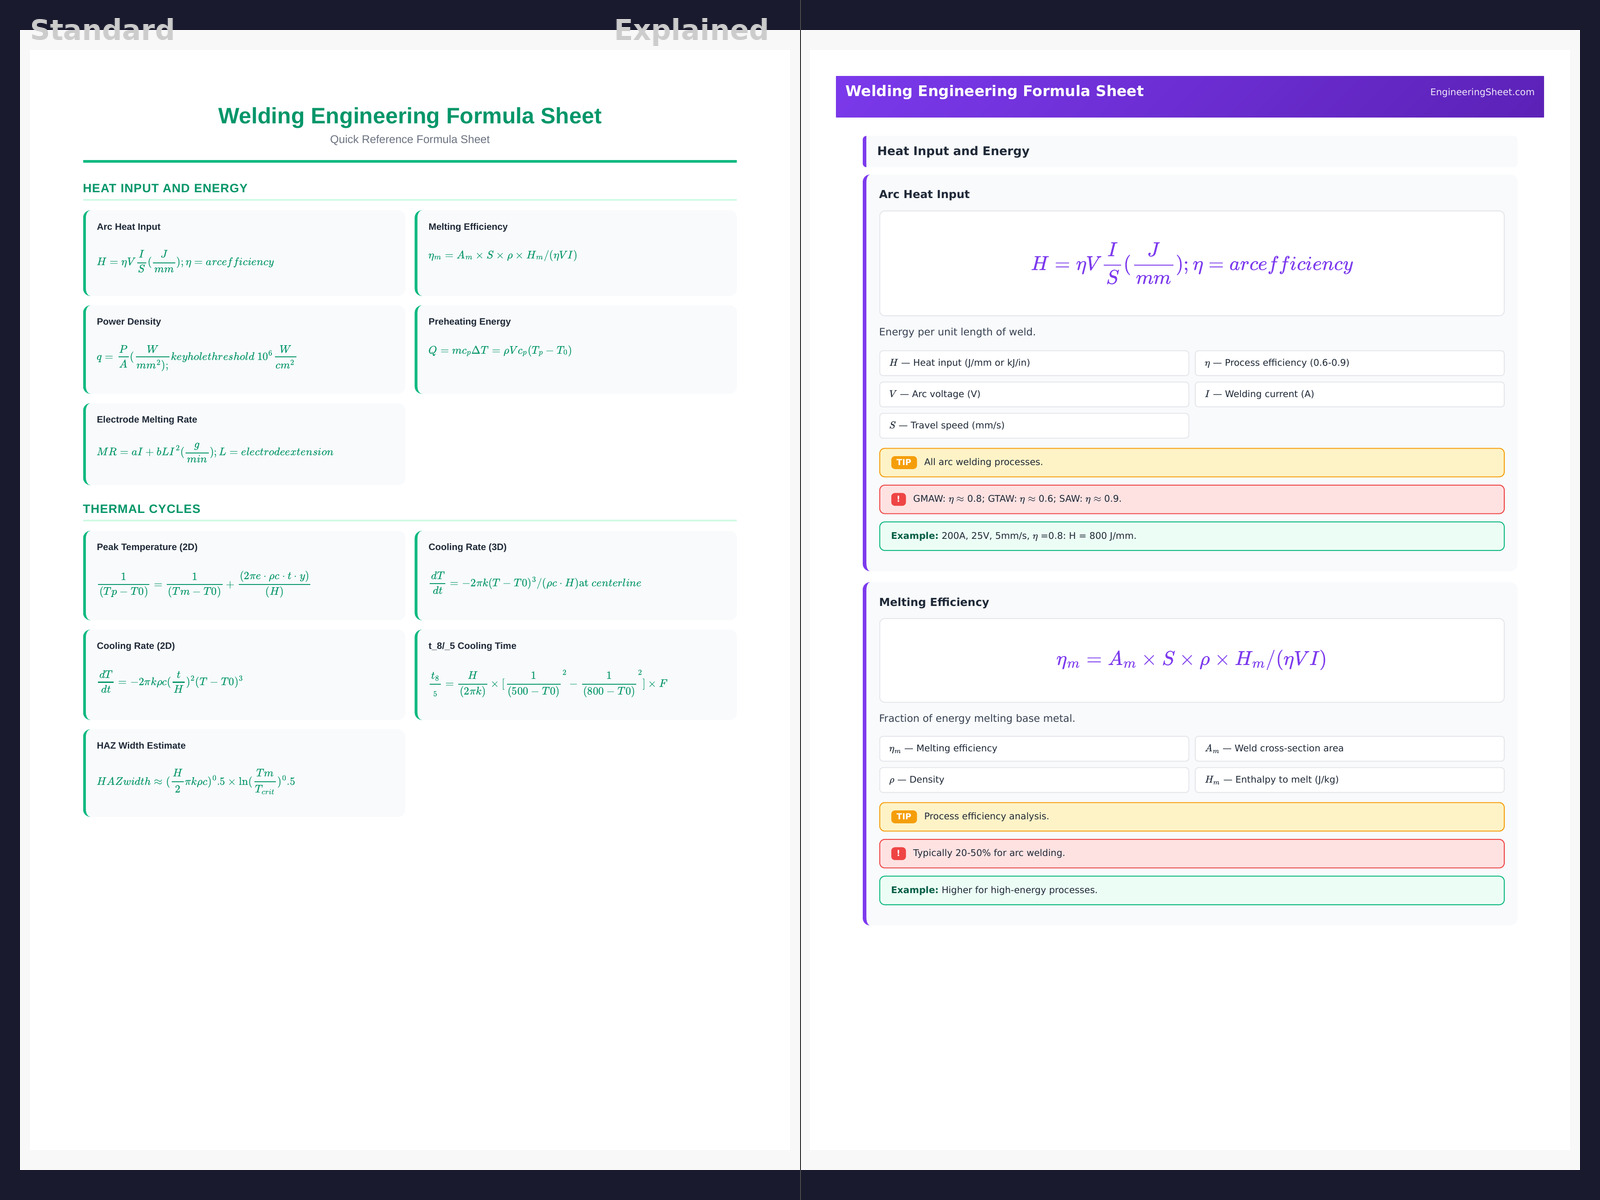Select the Power Density formula card
The height and width of the screenshot is (1200, 1600).
click(245, 349)
